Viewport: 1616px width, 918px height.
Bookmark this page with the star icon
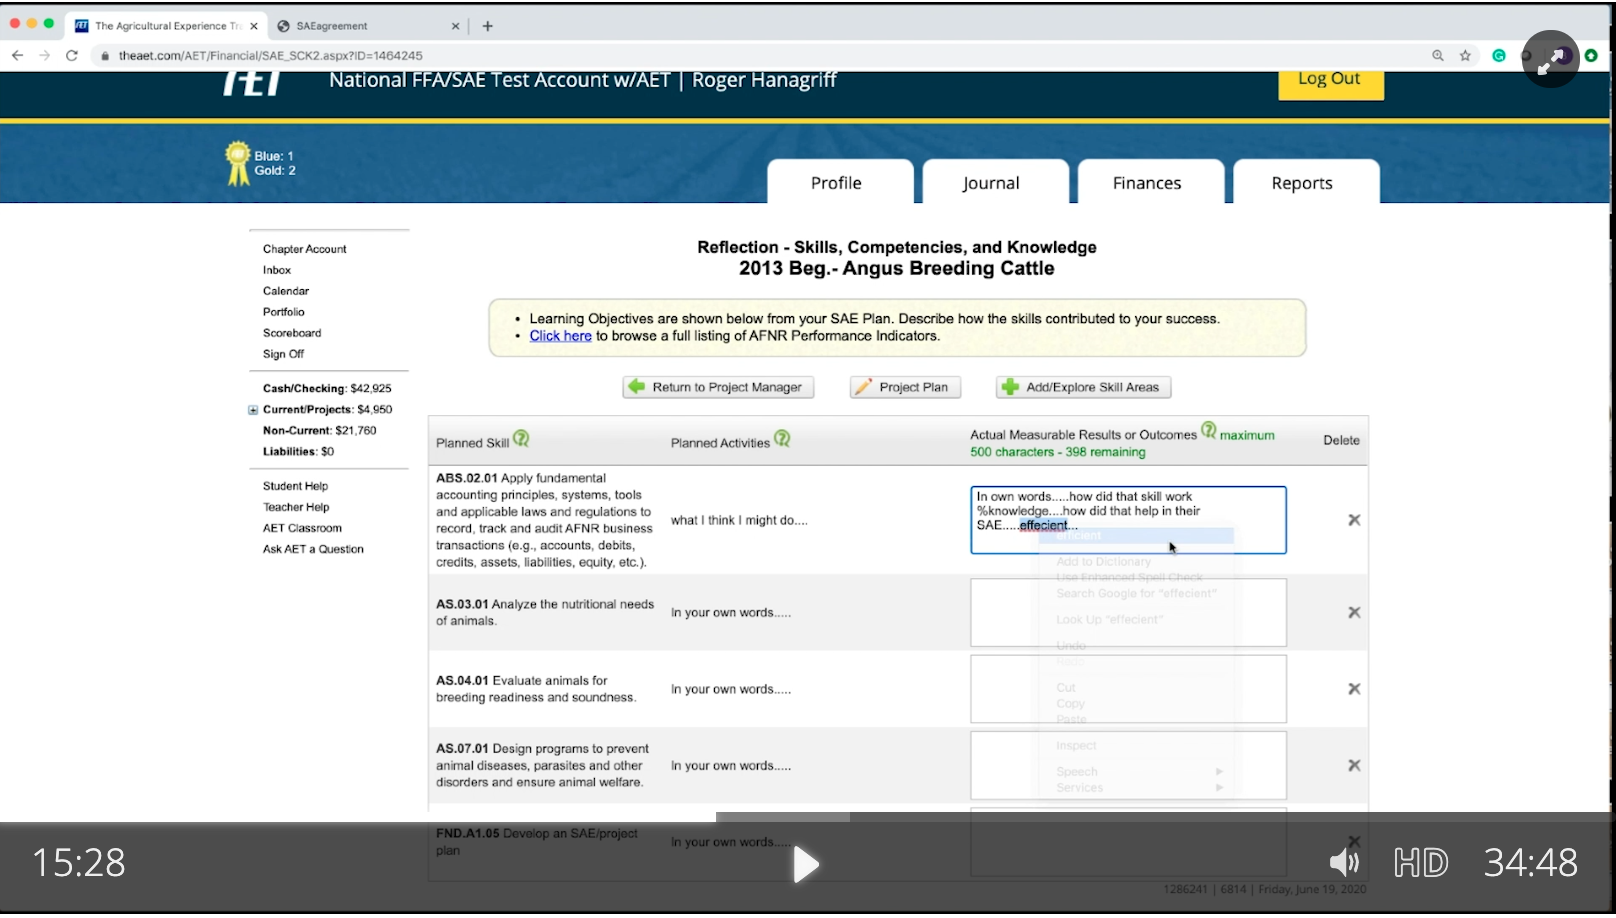click(1465, 56)
